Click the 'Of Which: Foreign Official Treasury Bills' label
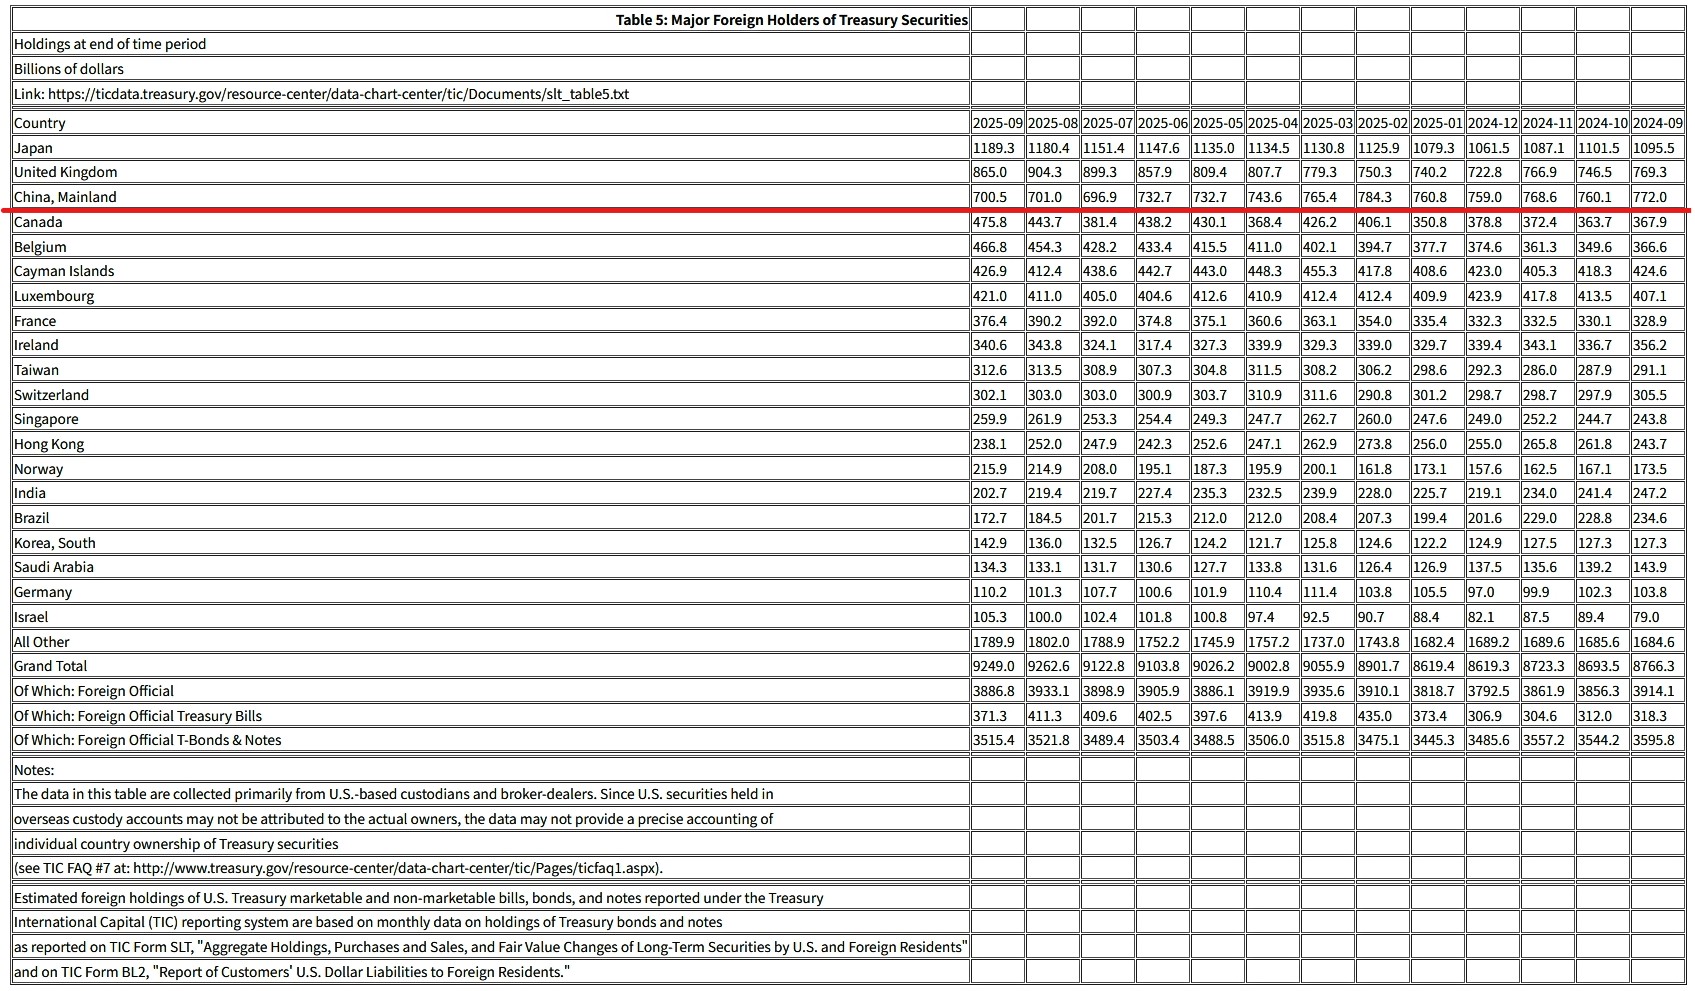This screenshot has width=1695, height=991. (138, 716)
